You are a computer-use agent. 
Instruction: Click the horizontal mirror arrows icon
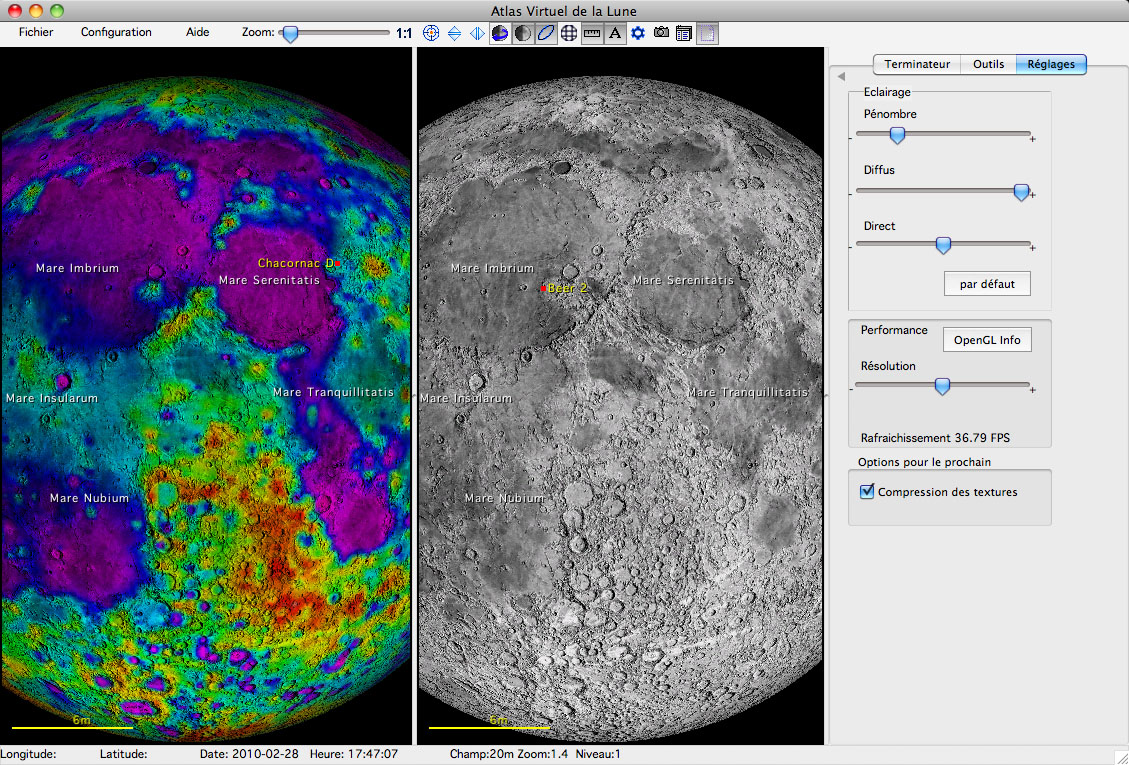pos(477,33)
